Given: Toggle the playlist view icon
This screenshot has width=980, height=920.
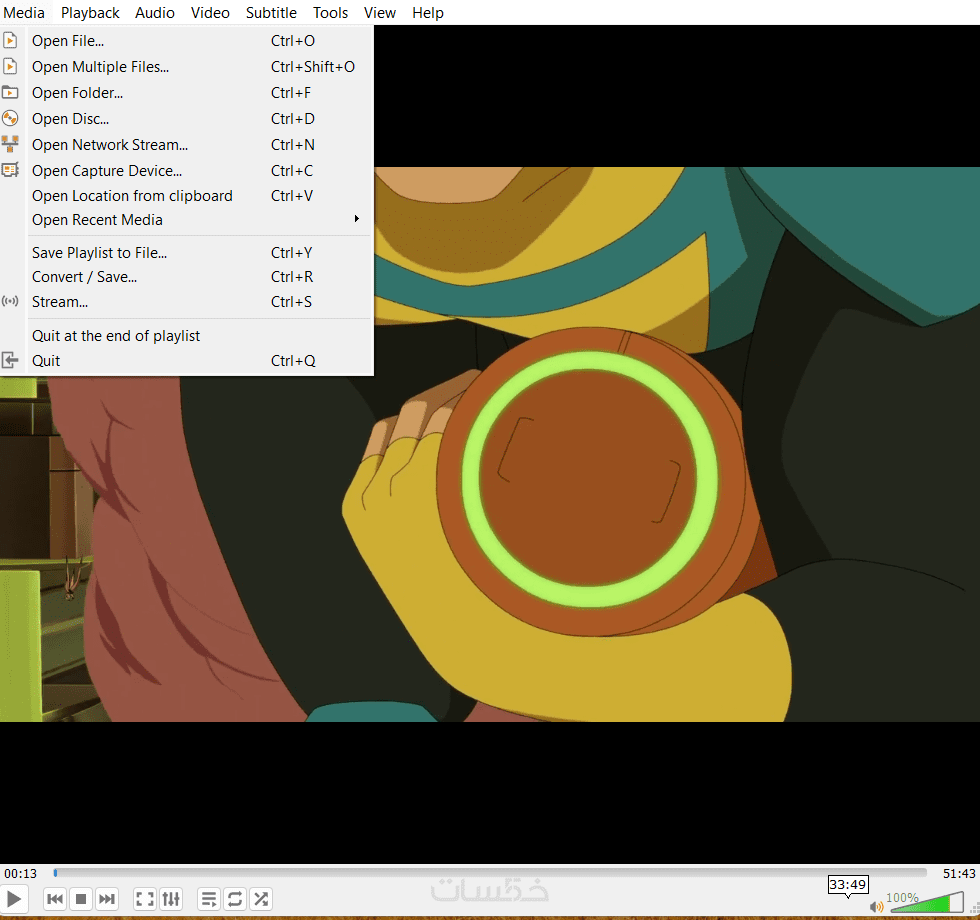Looking at the screenshot, I should tap(209, 899).
